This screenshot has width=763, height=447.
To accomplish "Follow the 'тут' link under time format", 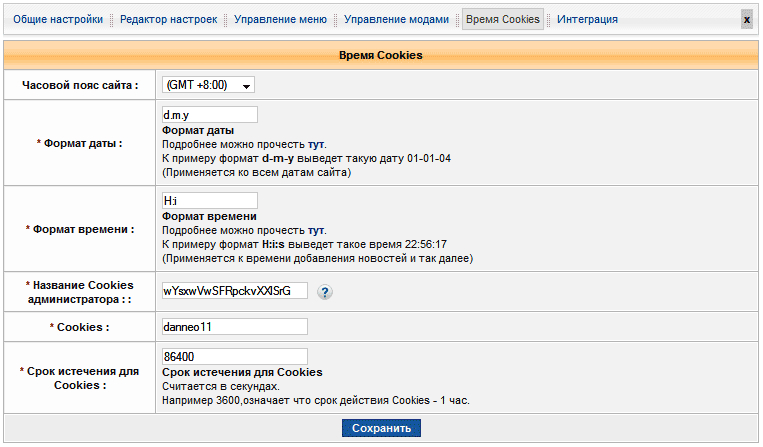I will (315, 230).
